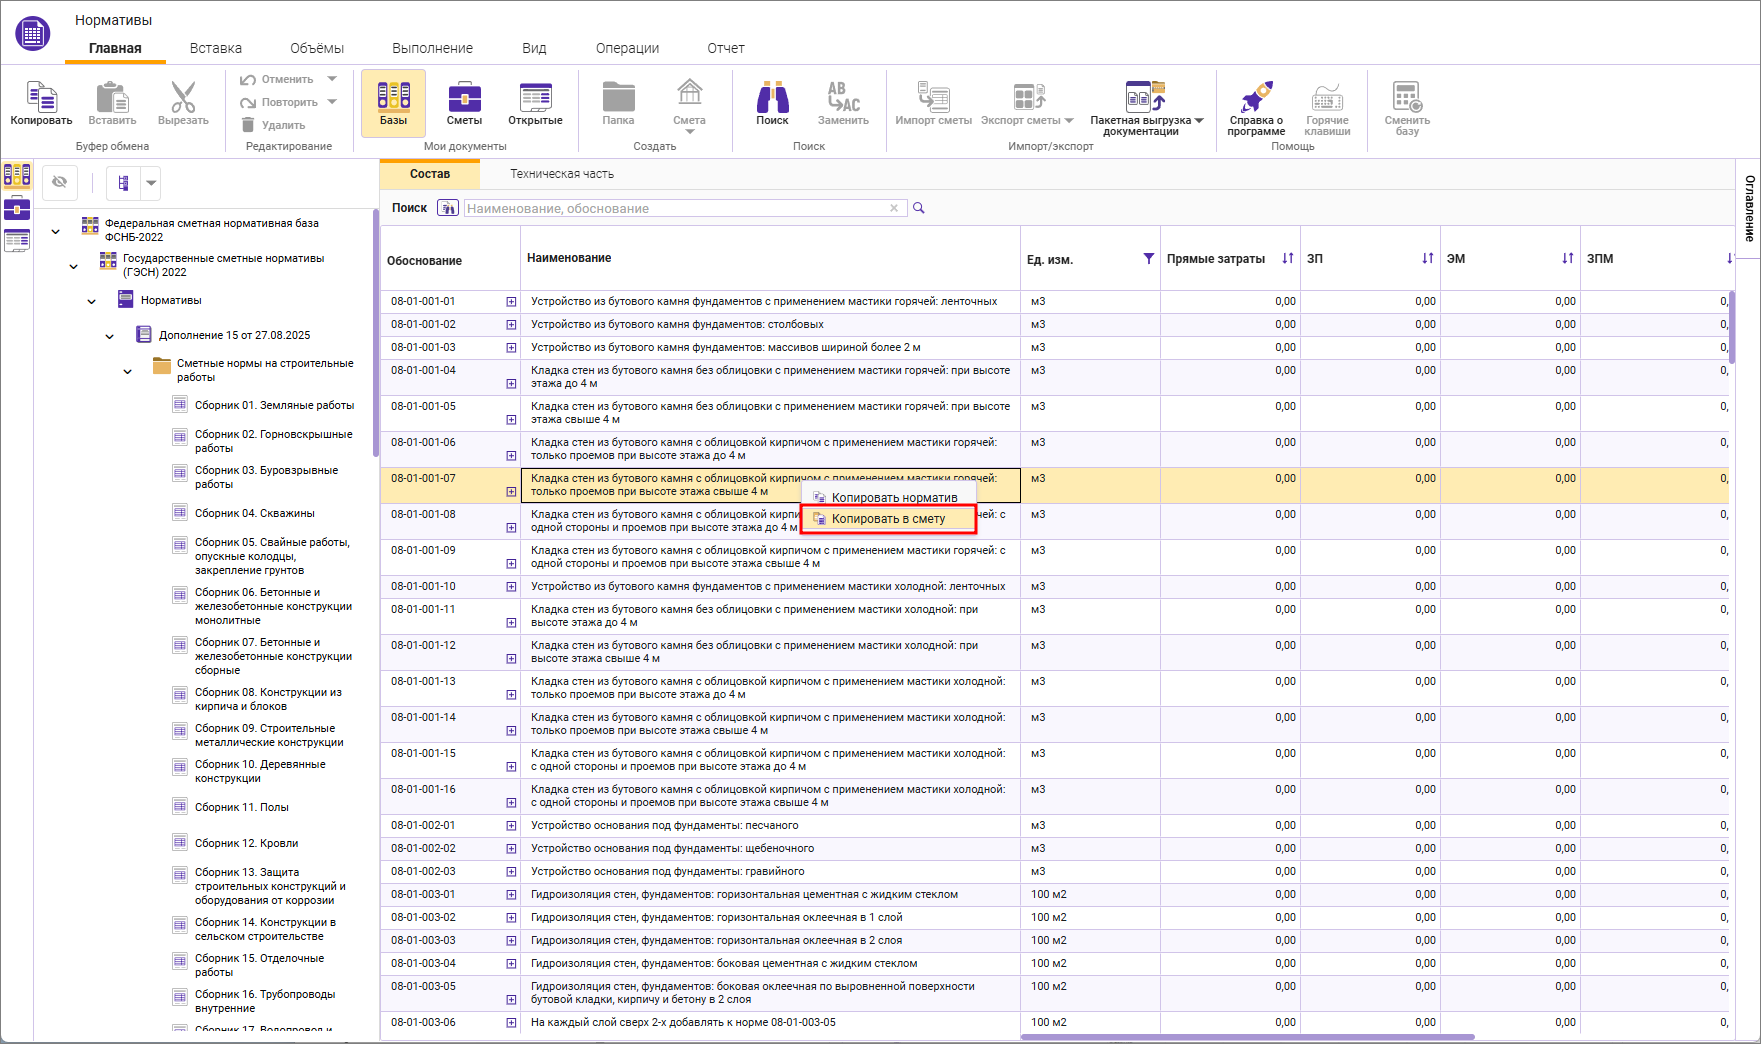Collapse the Нормативы tree node
The image size is (1761, 1044).
(x=92, y=301)
